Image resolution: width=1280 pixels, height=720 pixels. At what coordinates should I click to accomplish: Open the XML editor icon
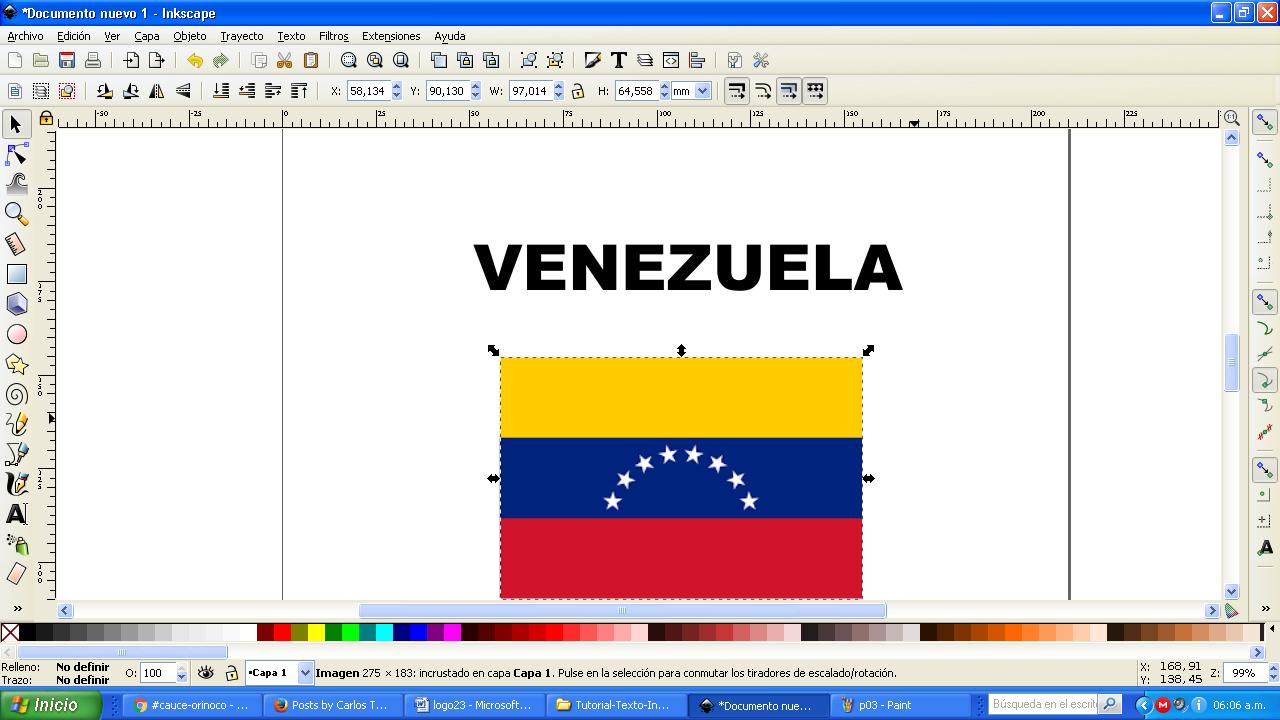pyautogui.click(x=671, y=61)
